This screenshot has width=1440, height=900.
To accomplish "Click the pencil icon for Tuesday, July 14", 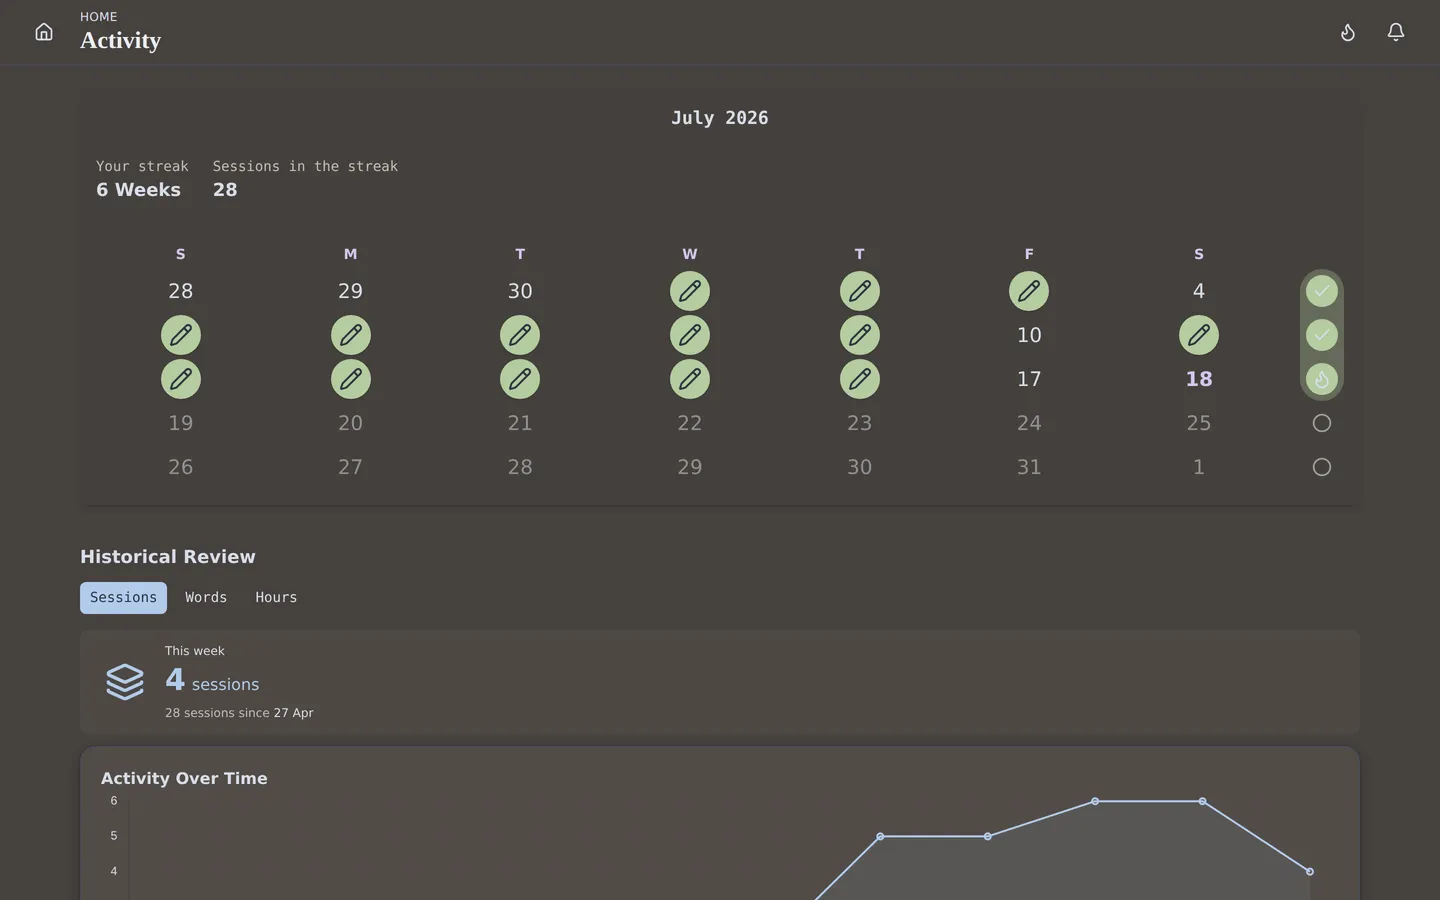I will (x=520, y=379).
